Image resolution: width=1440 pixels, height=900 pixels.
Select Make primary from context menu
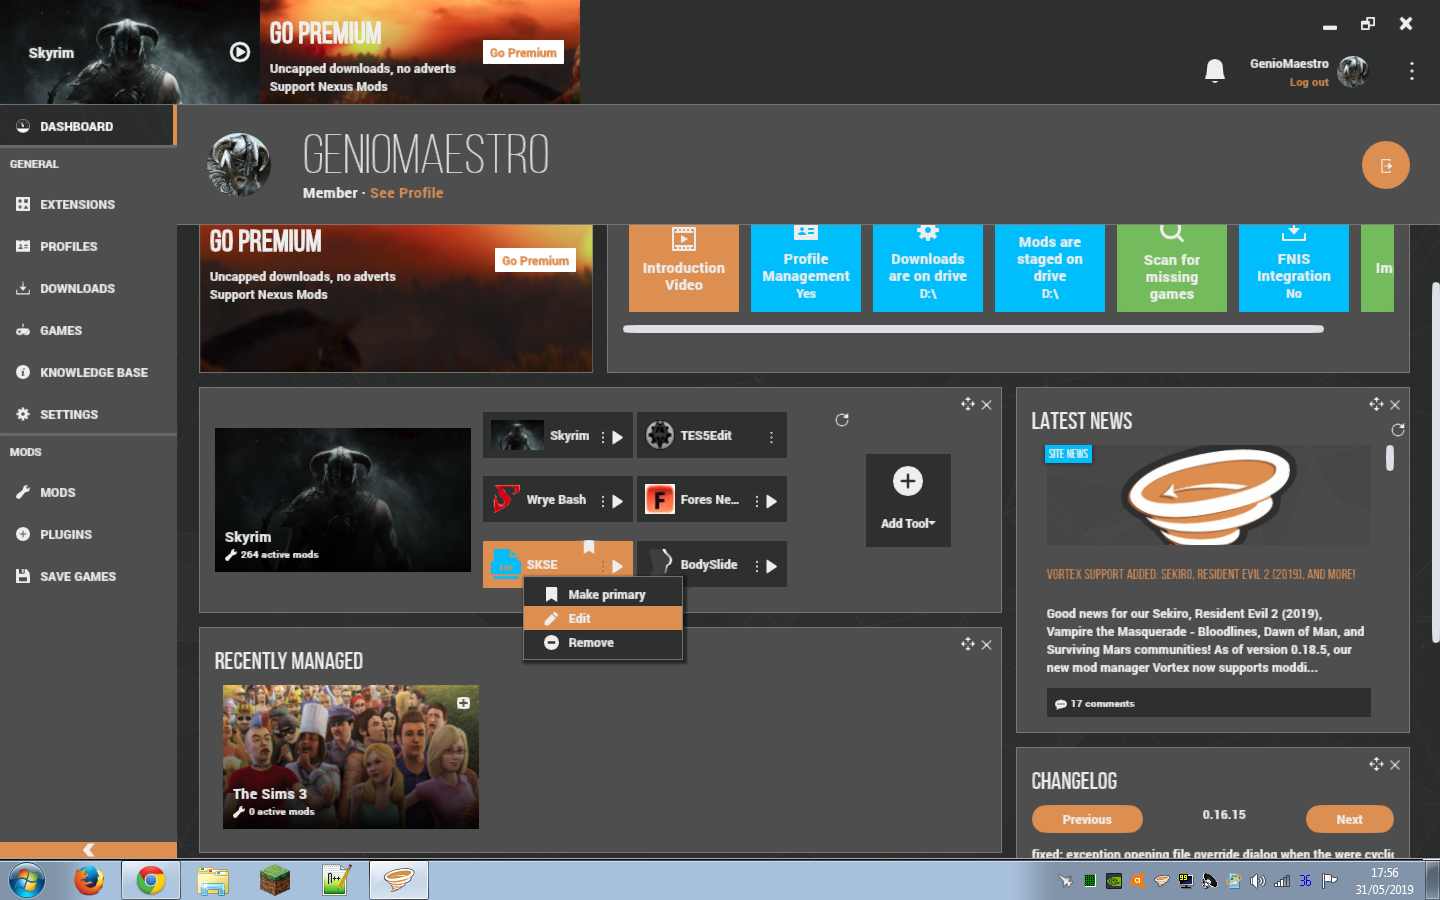tap(603, 594)
